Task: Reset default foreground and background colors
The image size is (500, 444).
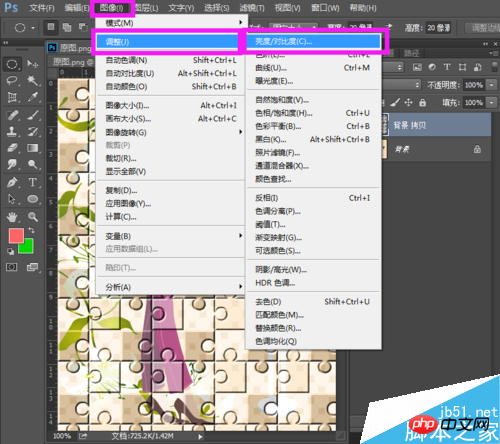Action: (x=11, y=252)
